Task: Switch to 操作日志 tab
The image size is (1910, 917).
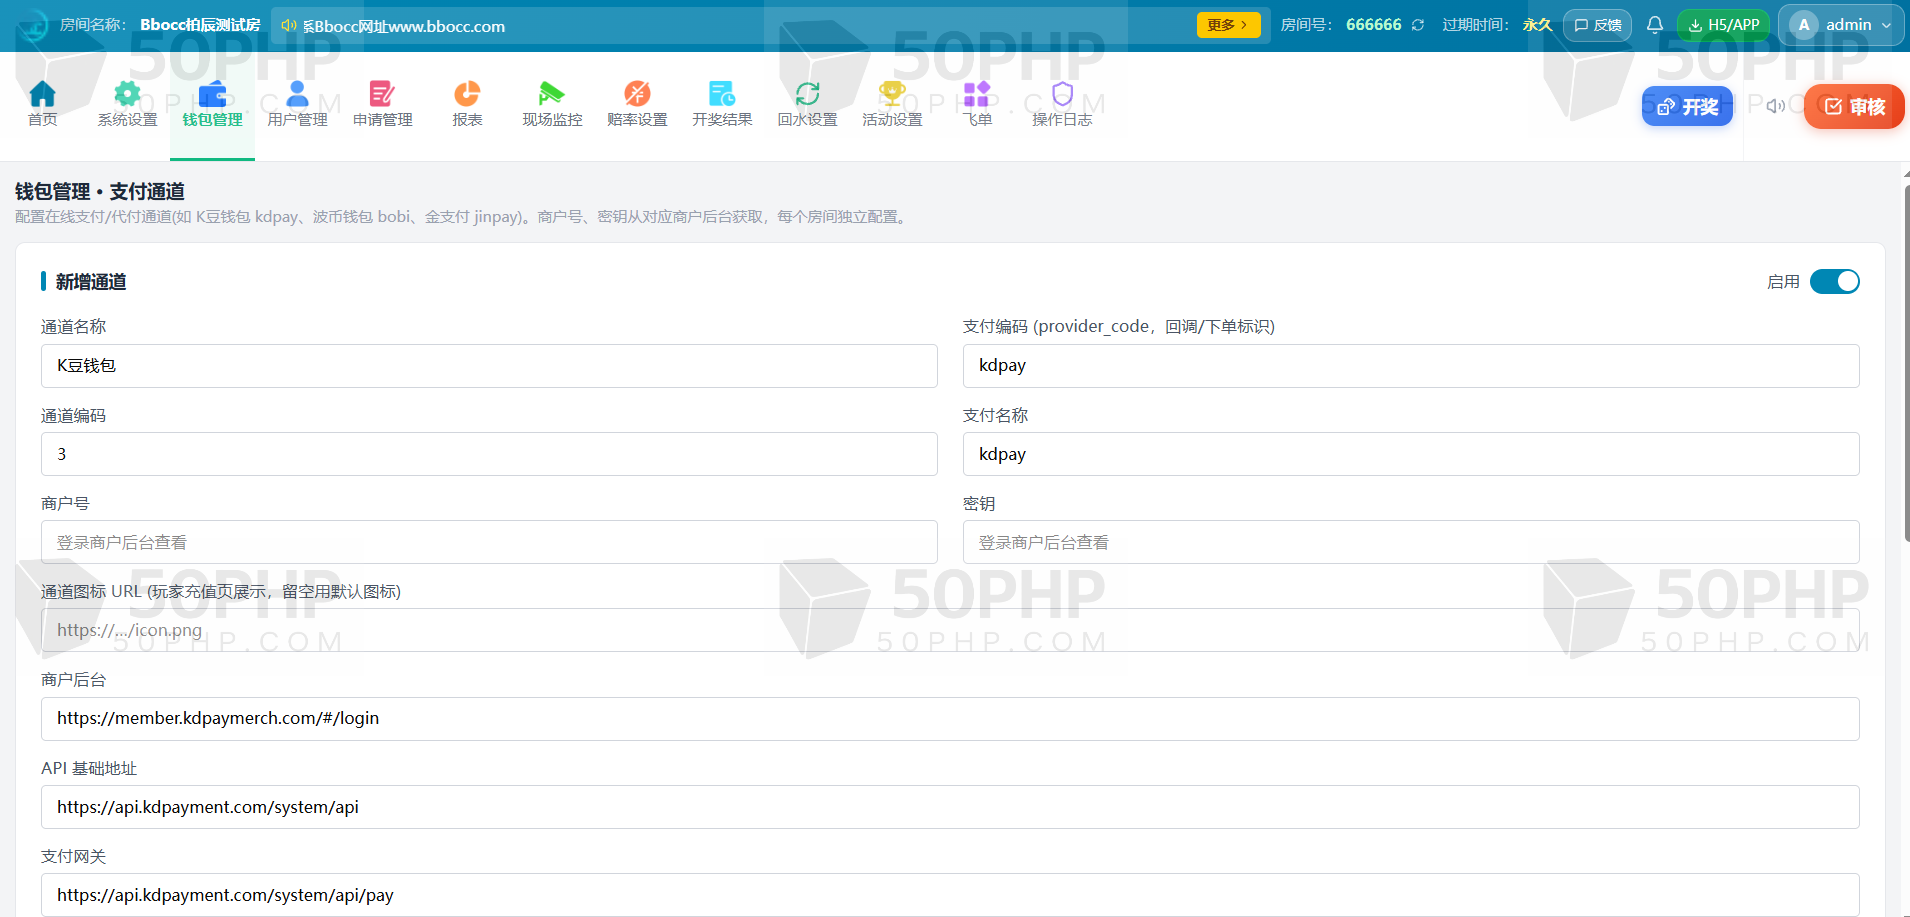Action: point(1062,105)
